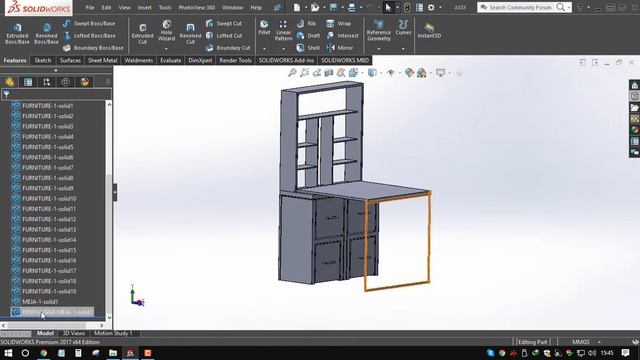Image resolution: width=640 pixels, height=360 pixels.
Task: Select the Revolved Boss/Base tool
Action: pyautogui.click(x=46, y=33)
